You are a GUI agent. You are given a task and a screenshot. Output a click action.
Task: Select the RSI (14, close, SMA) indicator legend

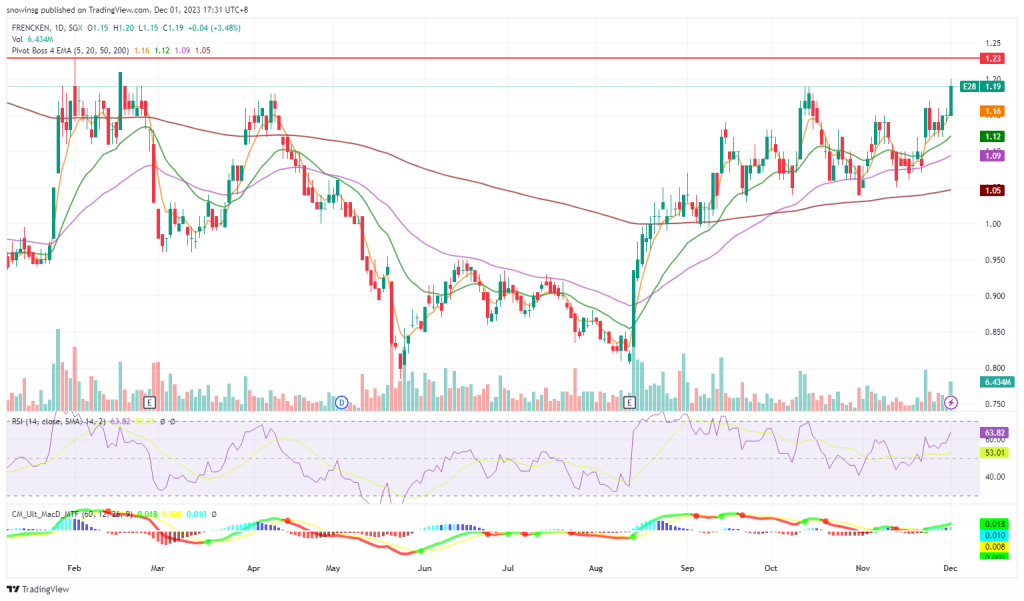[x=59, y=421]
